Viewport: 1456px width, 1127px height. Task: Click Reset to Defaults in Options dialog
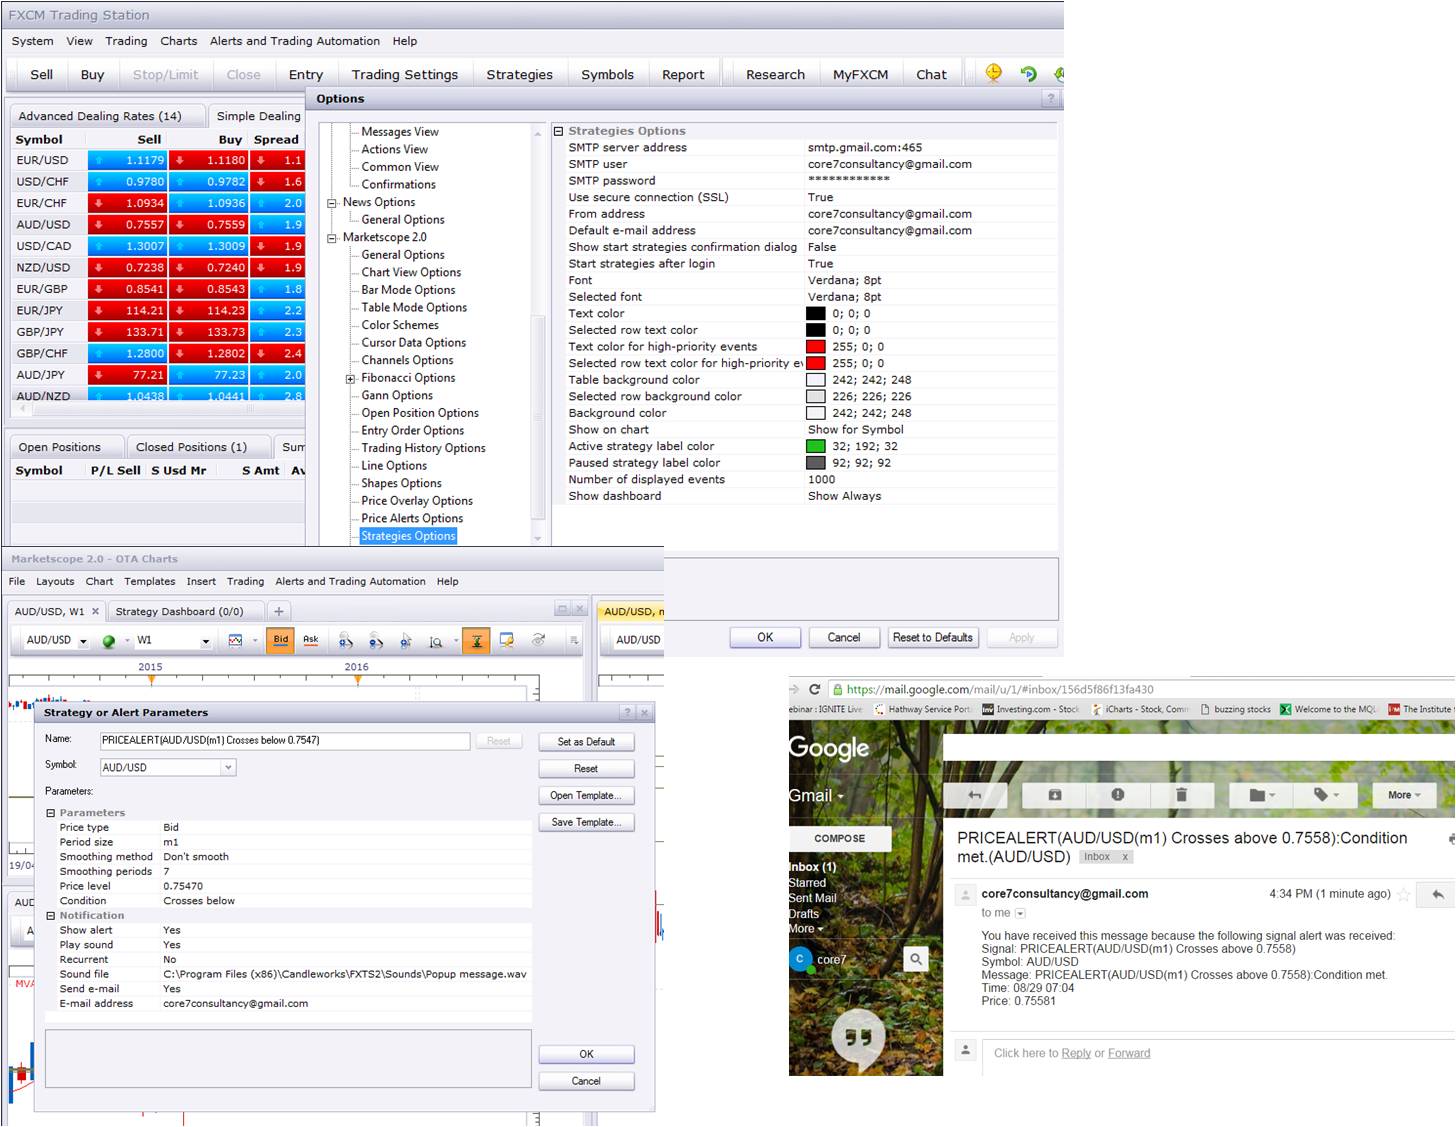[x=933, y=637]
